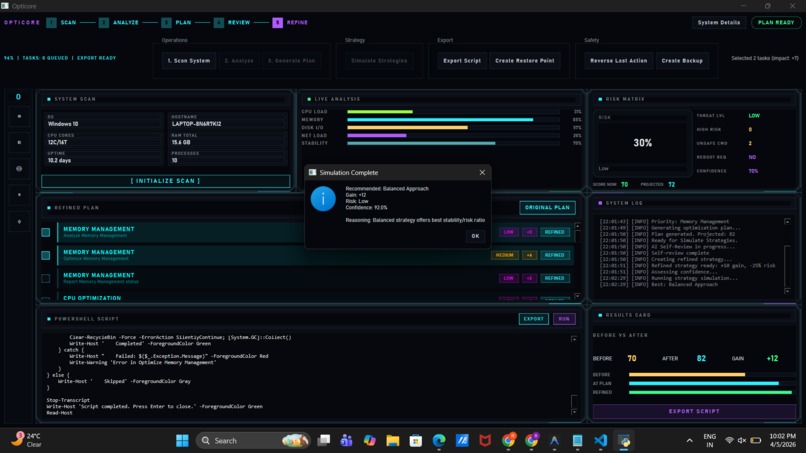
Task: Open Microsoft Store from taskbar
Action: pos(416,441)
